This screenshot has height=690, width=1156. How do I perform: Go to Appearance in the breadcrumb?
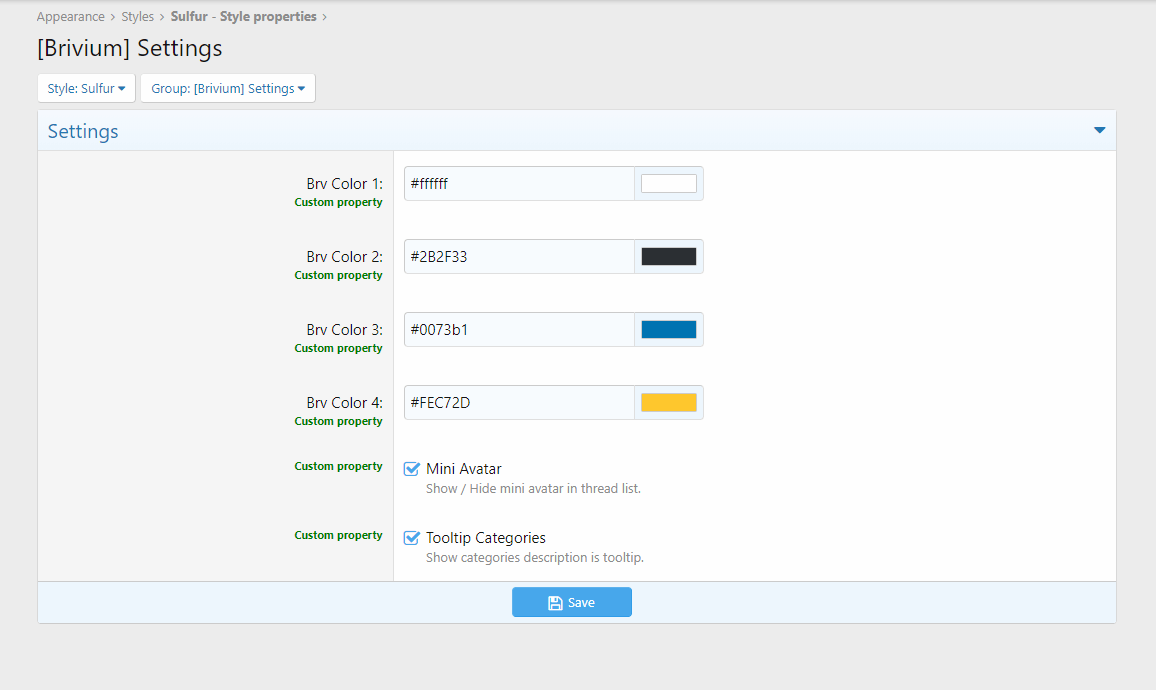pyautogui.click(x=71, y=17)
